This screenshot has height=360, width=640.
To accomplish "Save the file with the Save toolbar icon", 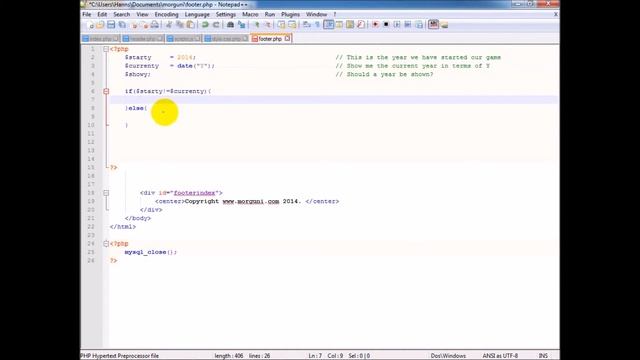I will (111, 25).
